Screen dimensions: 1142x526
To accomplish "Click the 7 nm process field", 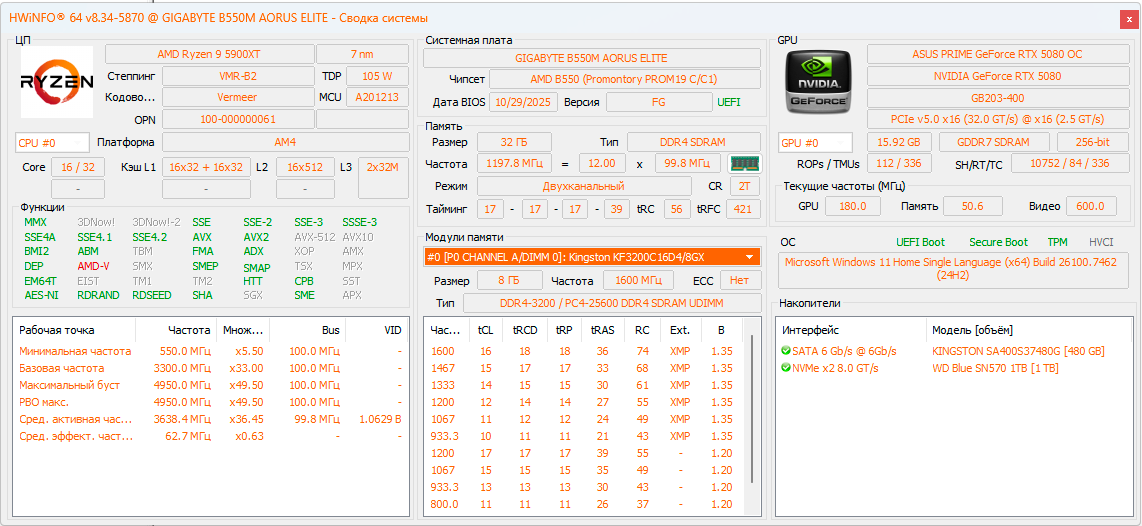I will [x=363, y=54].
